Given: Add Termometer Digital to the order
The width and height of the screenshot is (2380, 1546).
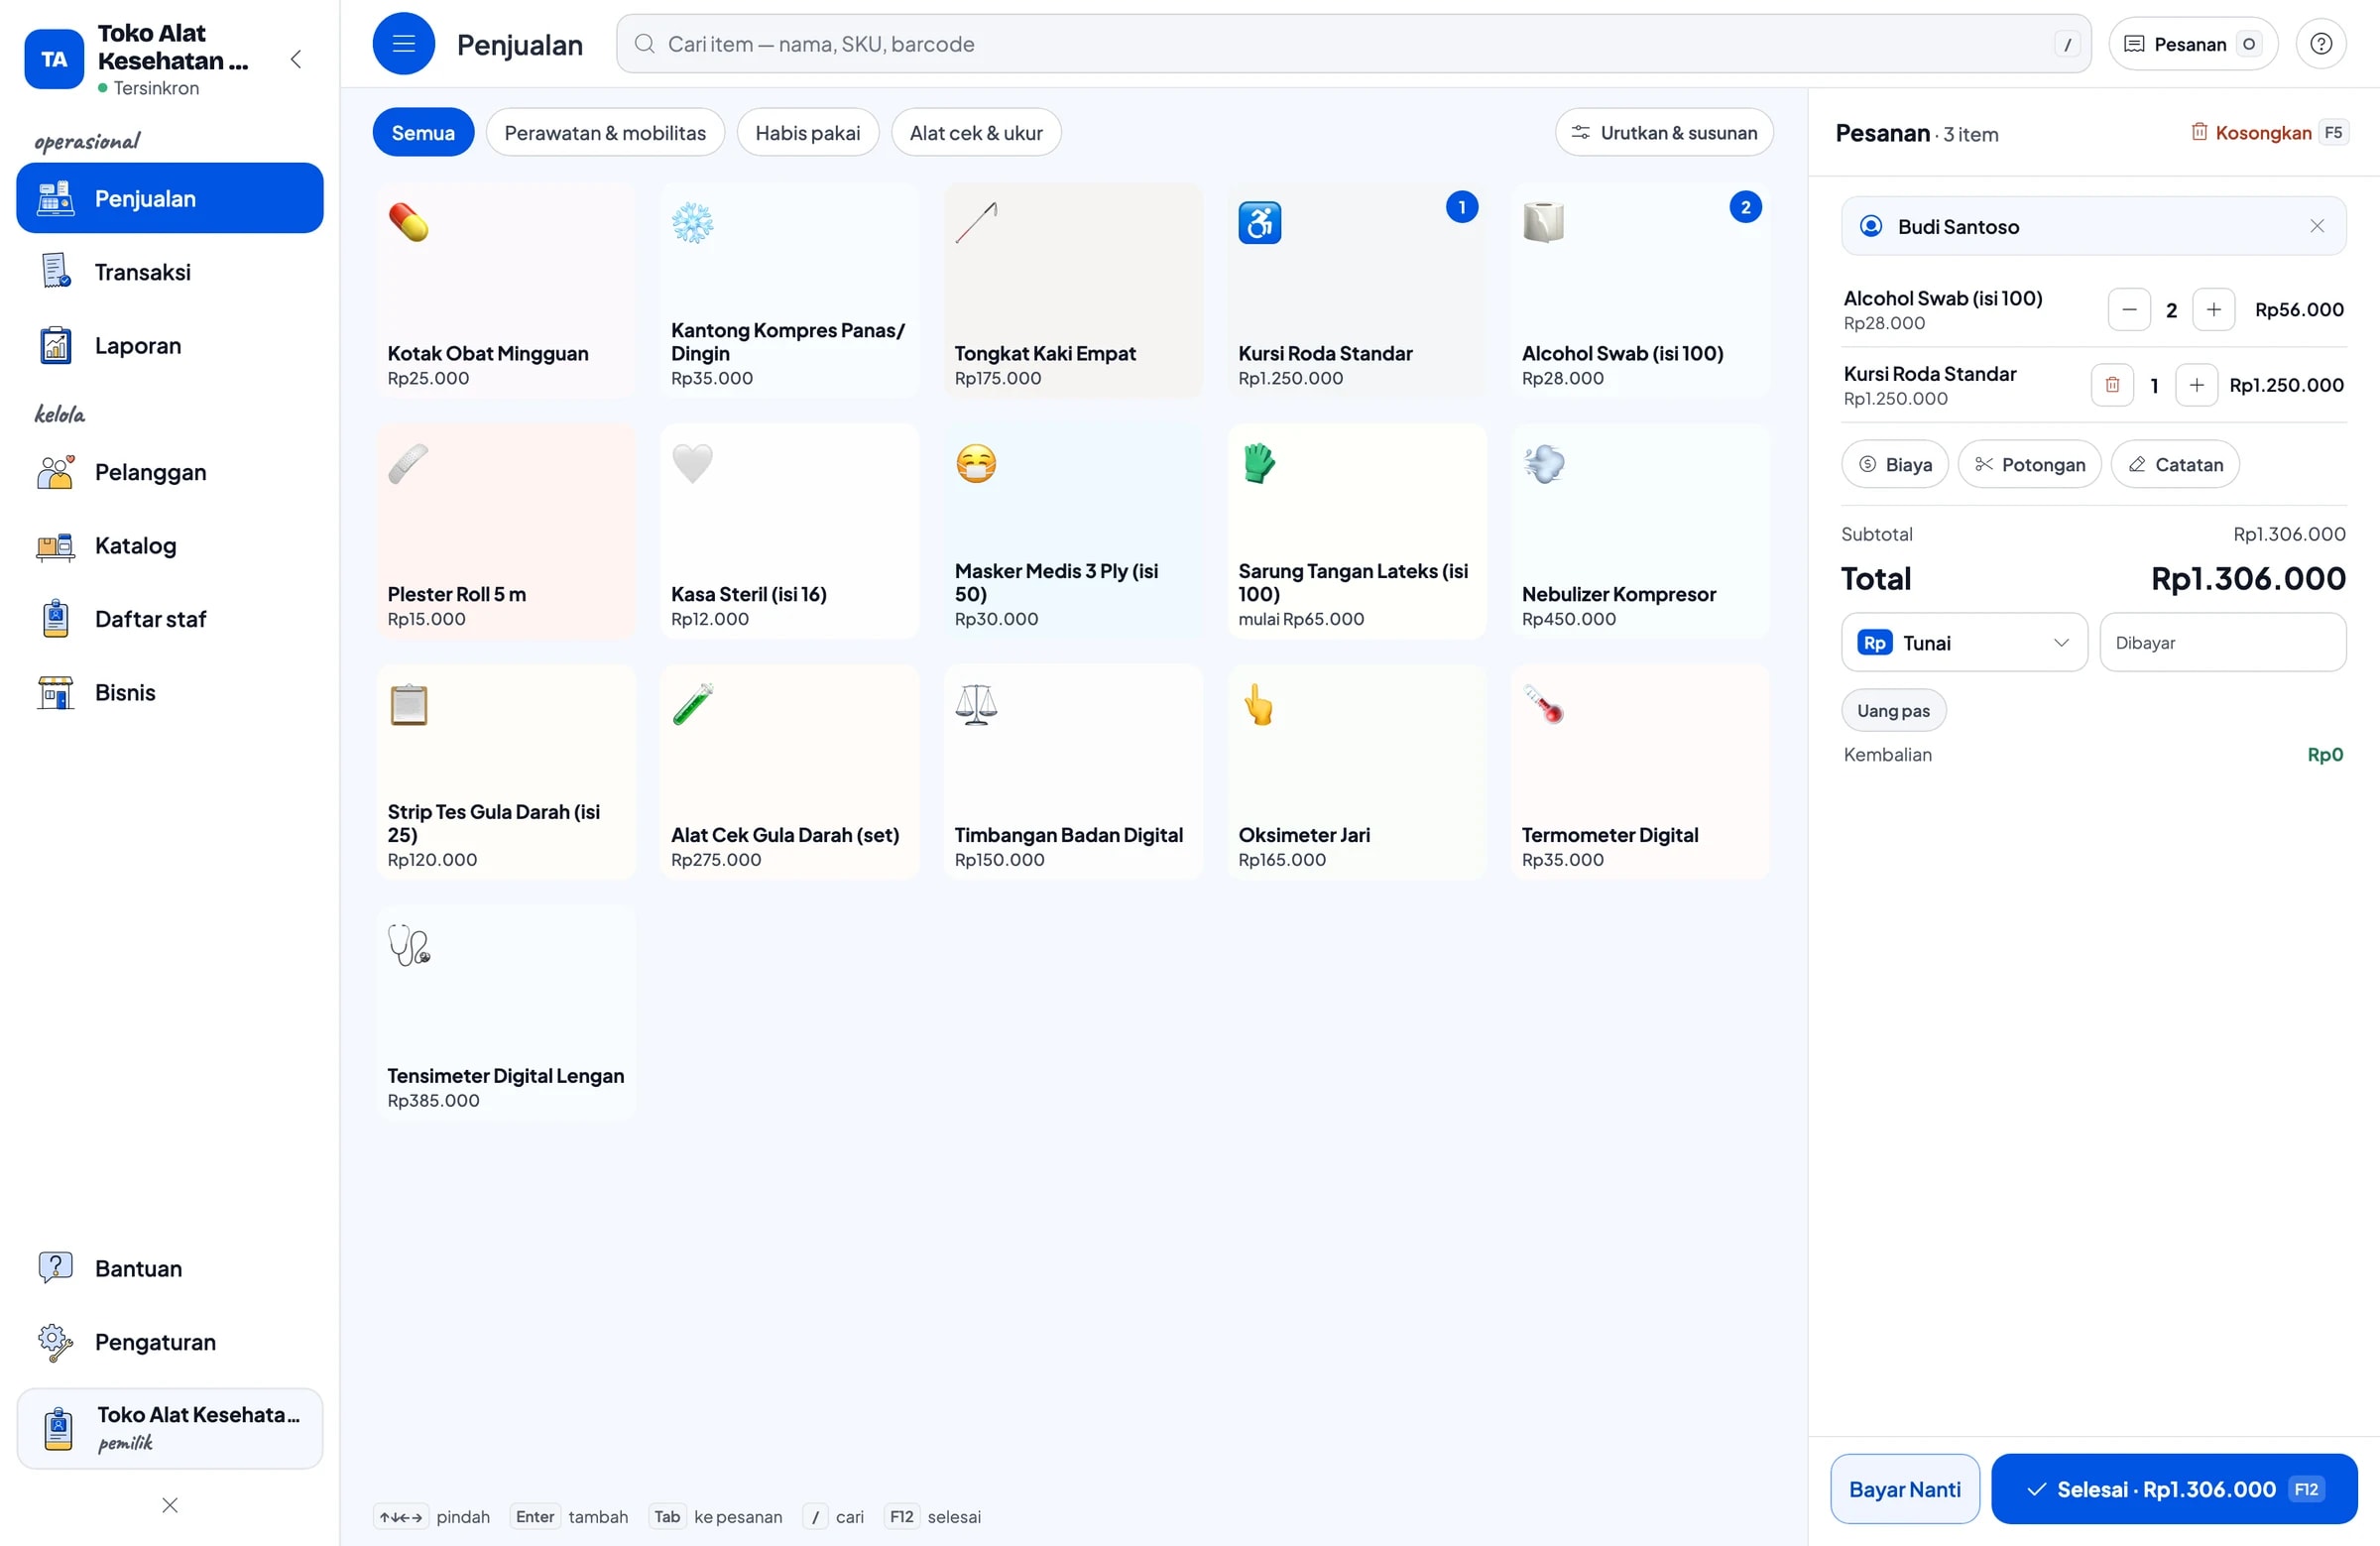Looking at the screenshot, I should pyautogui.click(x=1640, y=772).
